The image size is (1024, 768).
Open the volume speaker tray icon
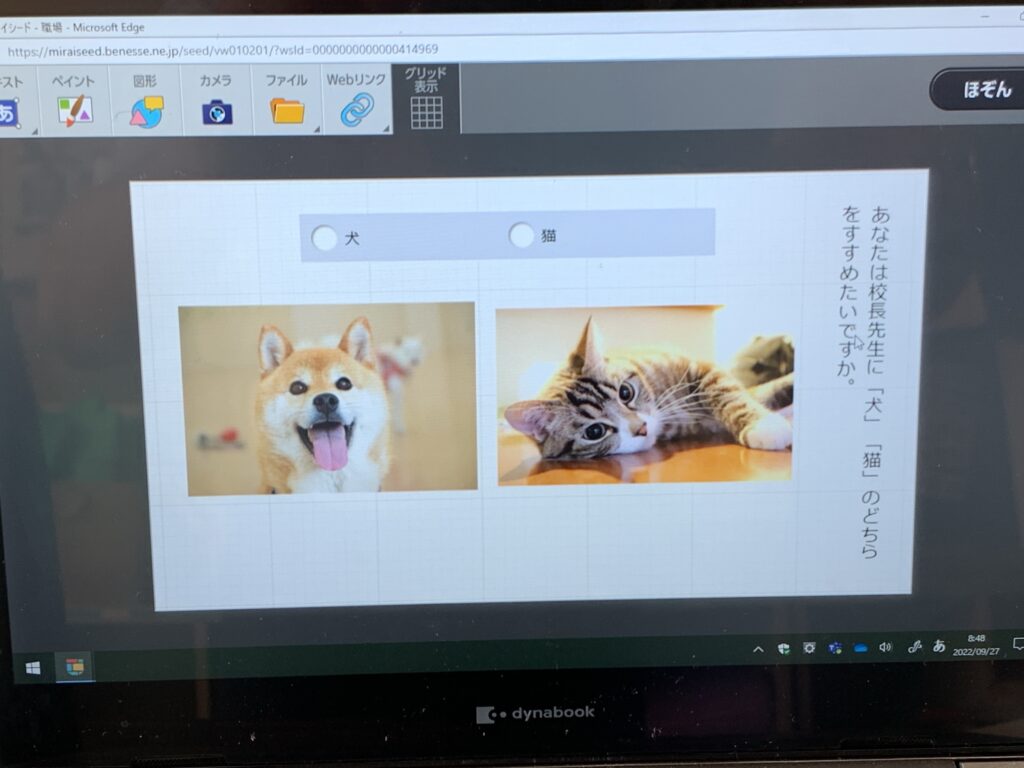pyautogui.click(x=884, y=648)
